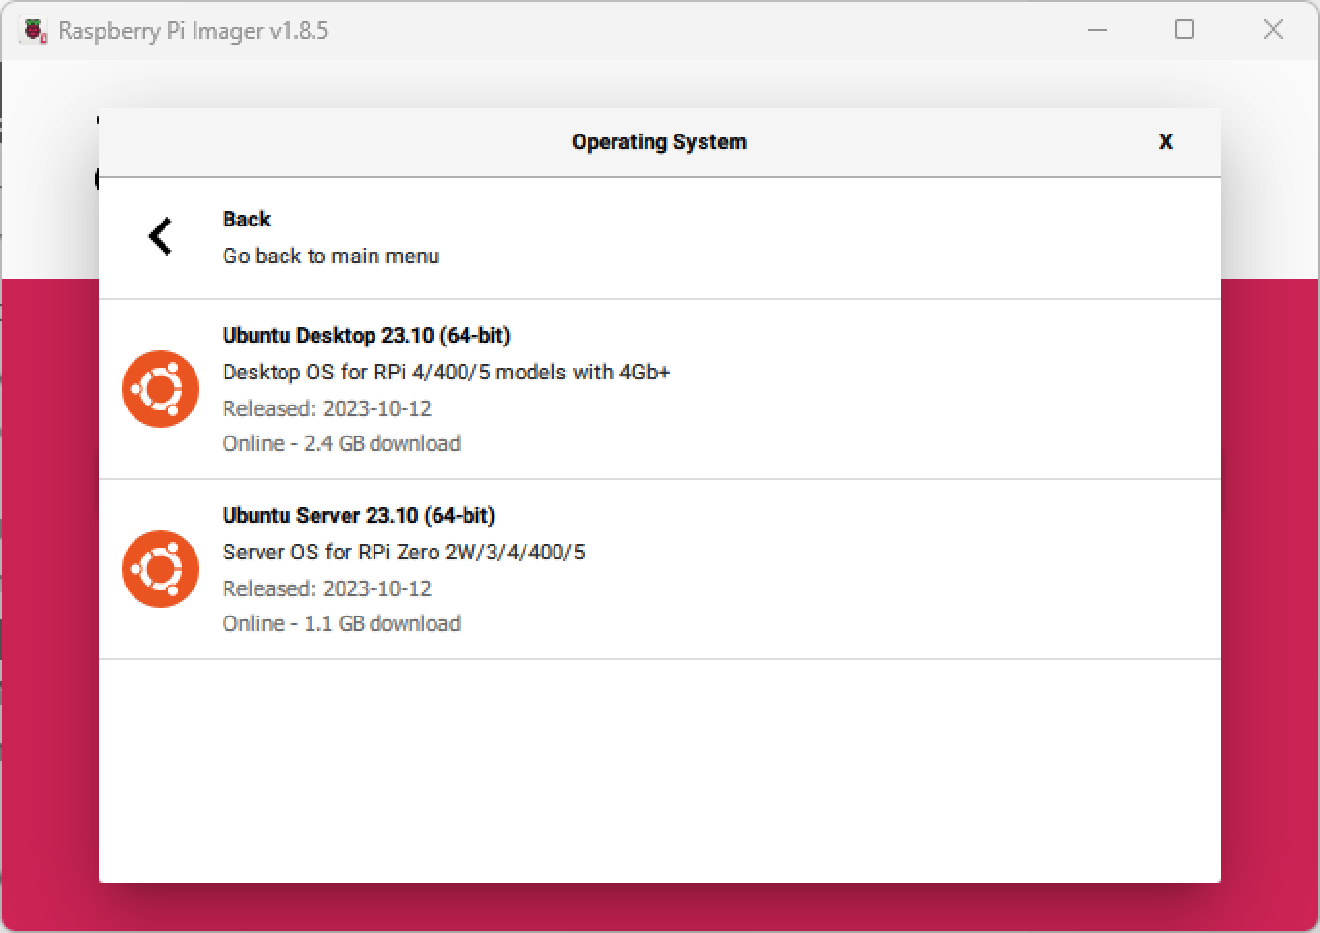This screenshot has width=1320, height=933.
Task: Click the Ubuntu Server 23.10 title text
Action: 359,515
